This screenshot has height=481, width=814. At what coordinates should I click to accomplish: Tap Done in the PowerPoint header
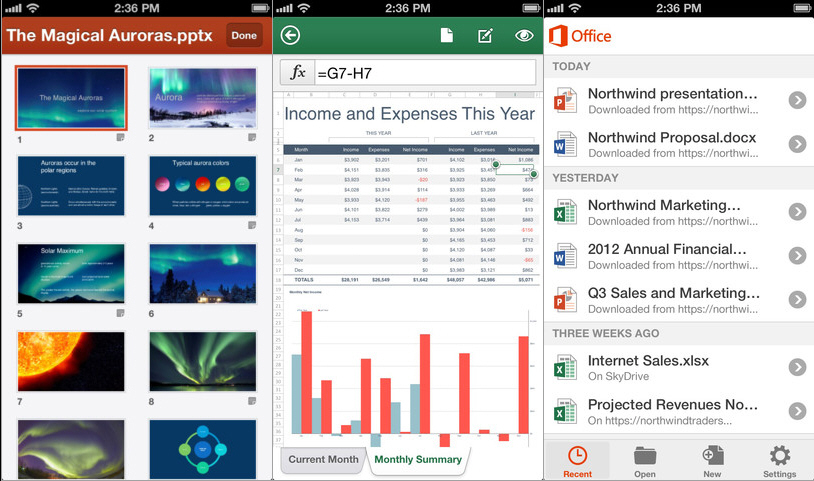(x=244, y=35)
